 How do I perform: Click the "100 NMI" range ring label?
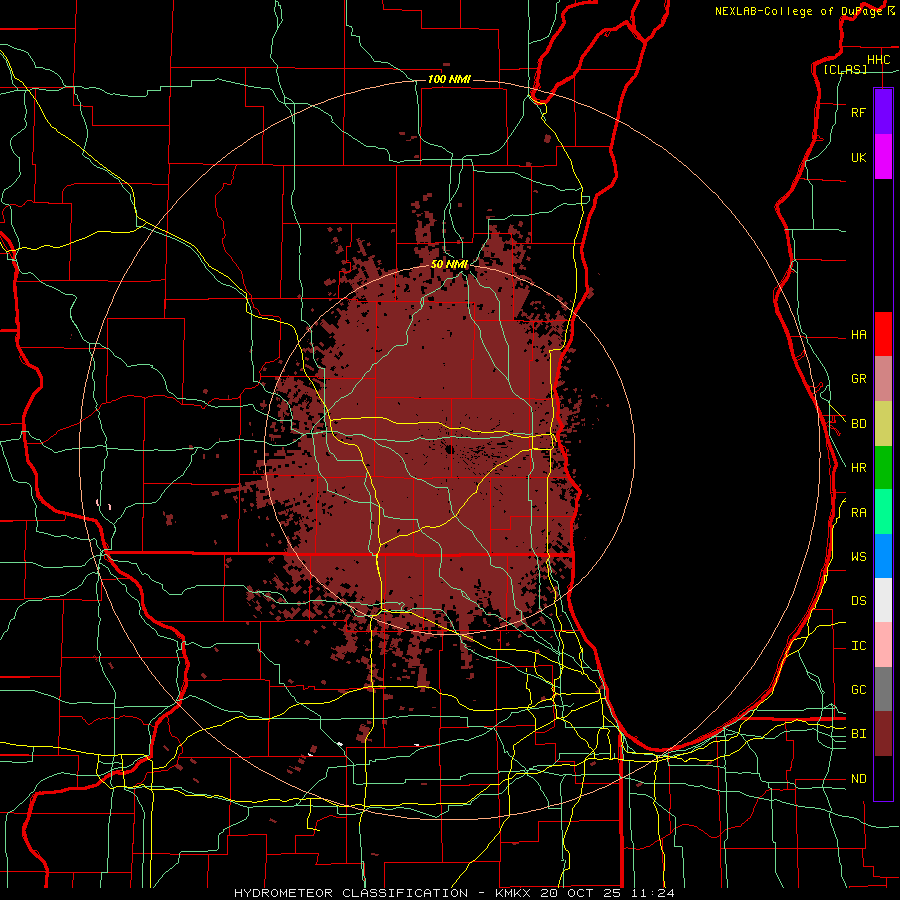click(449, 79)
